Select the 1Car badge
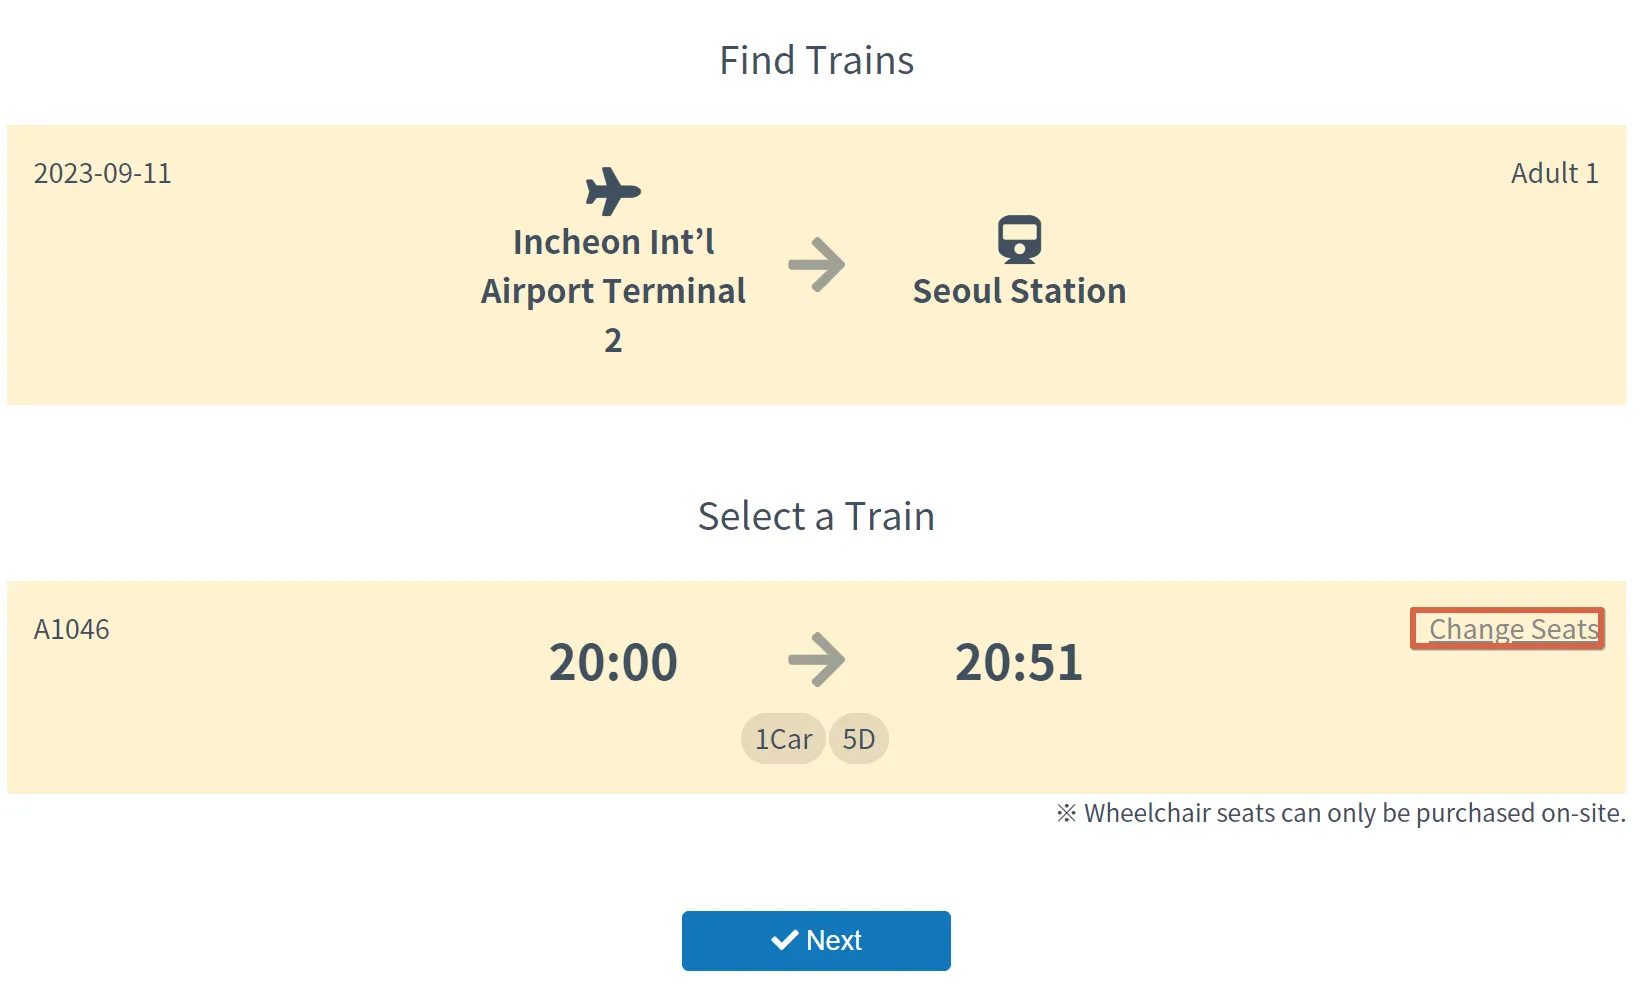The height and width of the screenshot is (1005, 1647). coord(783,739)
